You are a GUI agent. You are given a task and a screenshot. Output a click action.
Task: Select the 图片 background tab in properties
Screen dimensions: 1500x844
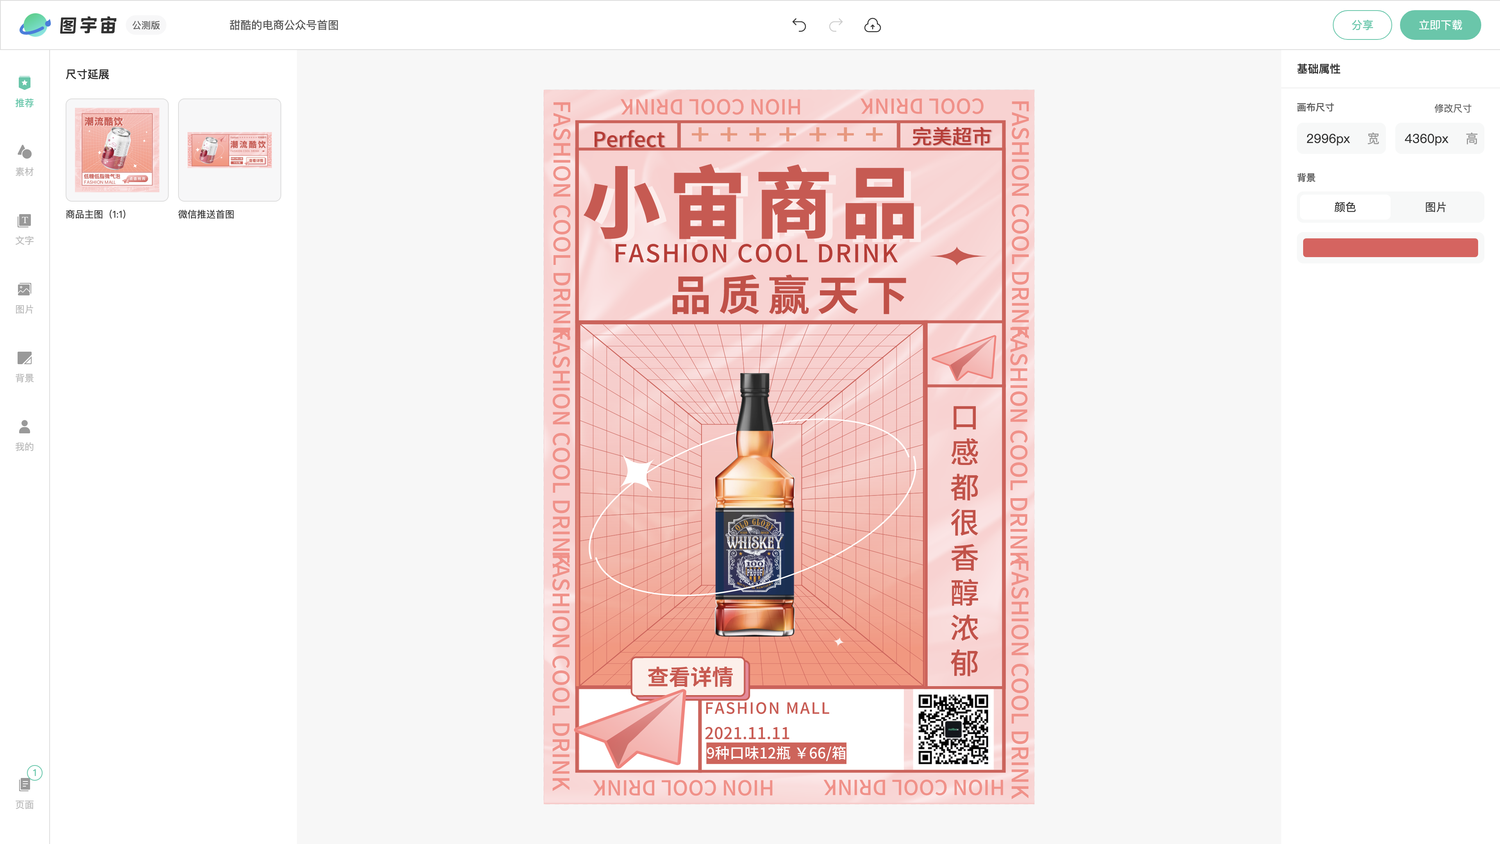1435,207
